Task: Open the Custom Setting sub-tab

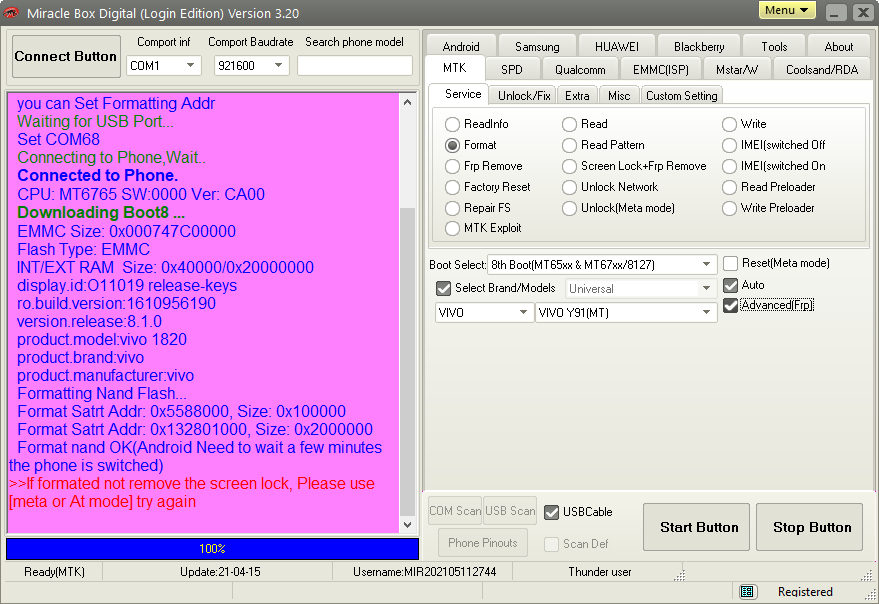Action: point(681,96)
